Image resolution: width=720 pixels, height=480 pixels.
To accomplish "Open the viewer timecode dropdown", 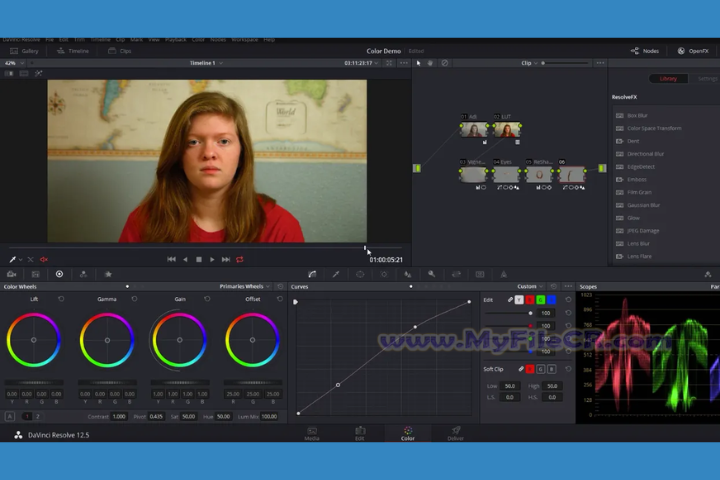I will (361, 63).
